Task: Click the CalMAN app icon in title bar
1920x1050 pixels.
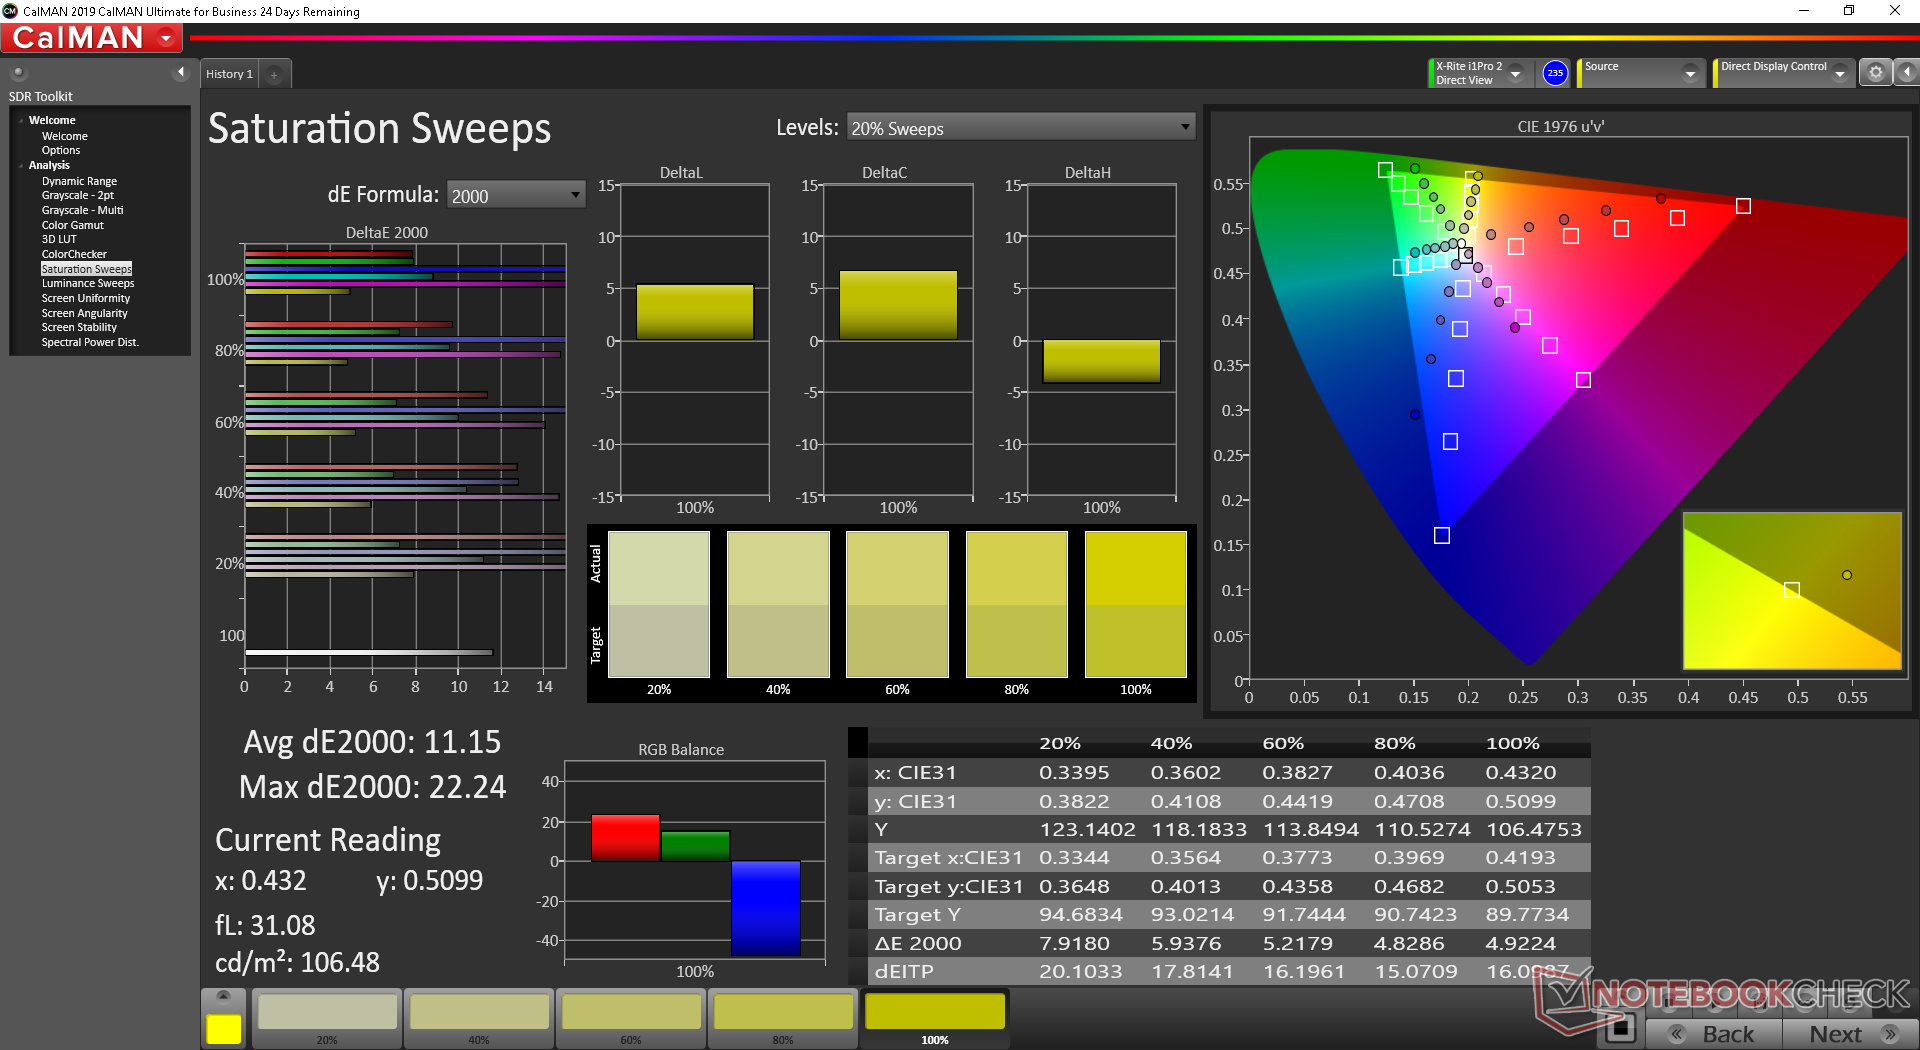Action: click(x=11, y=11)
